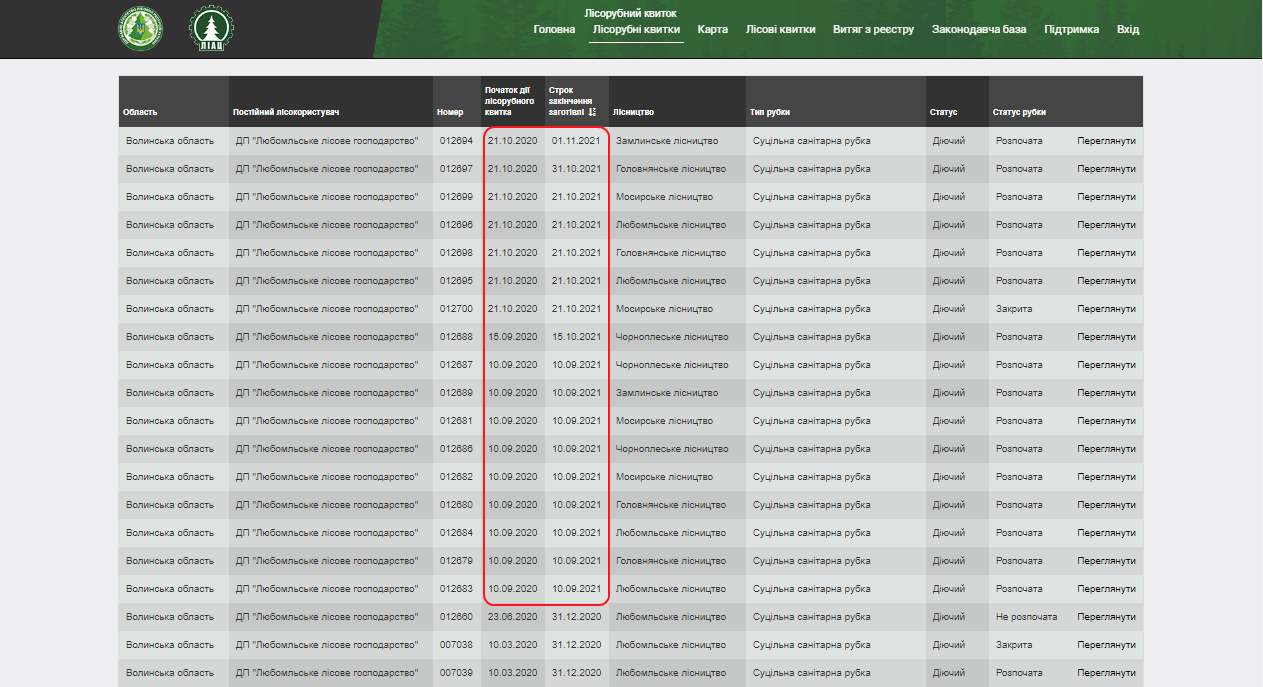
Task: Click Переглянути in row 012695
Action: click(1106, 281)
